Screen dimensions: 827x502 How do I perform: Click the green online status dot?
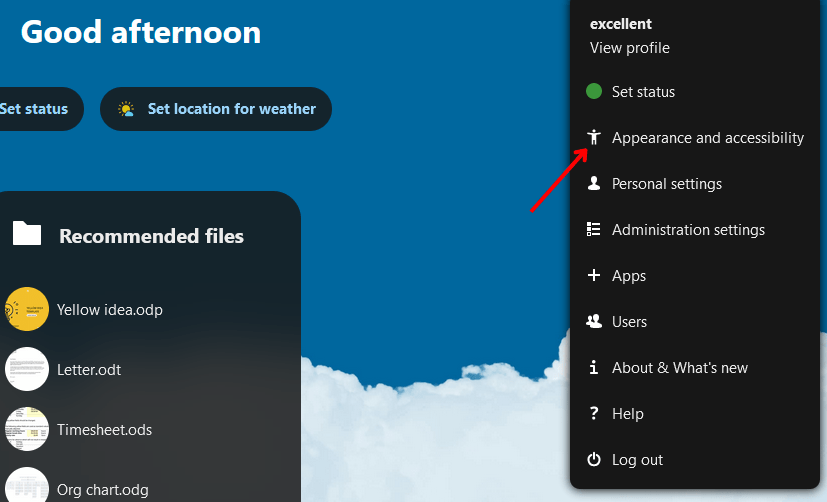(x=594, y=92)
